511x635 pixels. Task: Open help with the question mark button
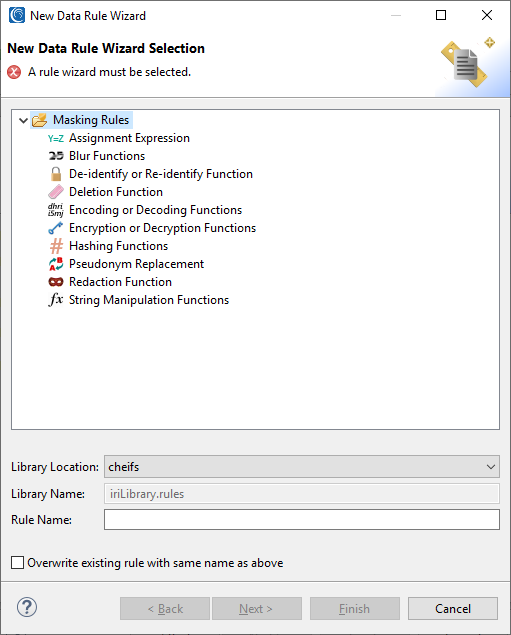point(27,607)
